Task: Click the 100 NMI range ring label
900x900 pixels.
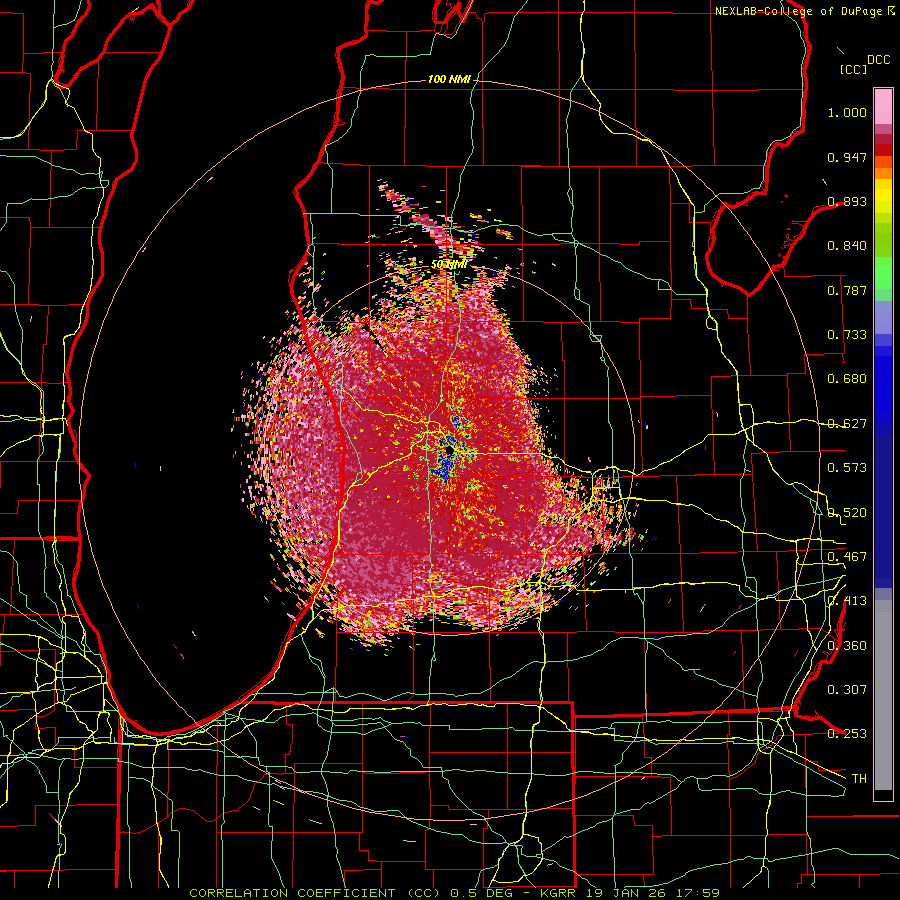Action: pos(449,79)
